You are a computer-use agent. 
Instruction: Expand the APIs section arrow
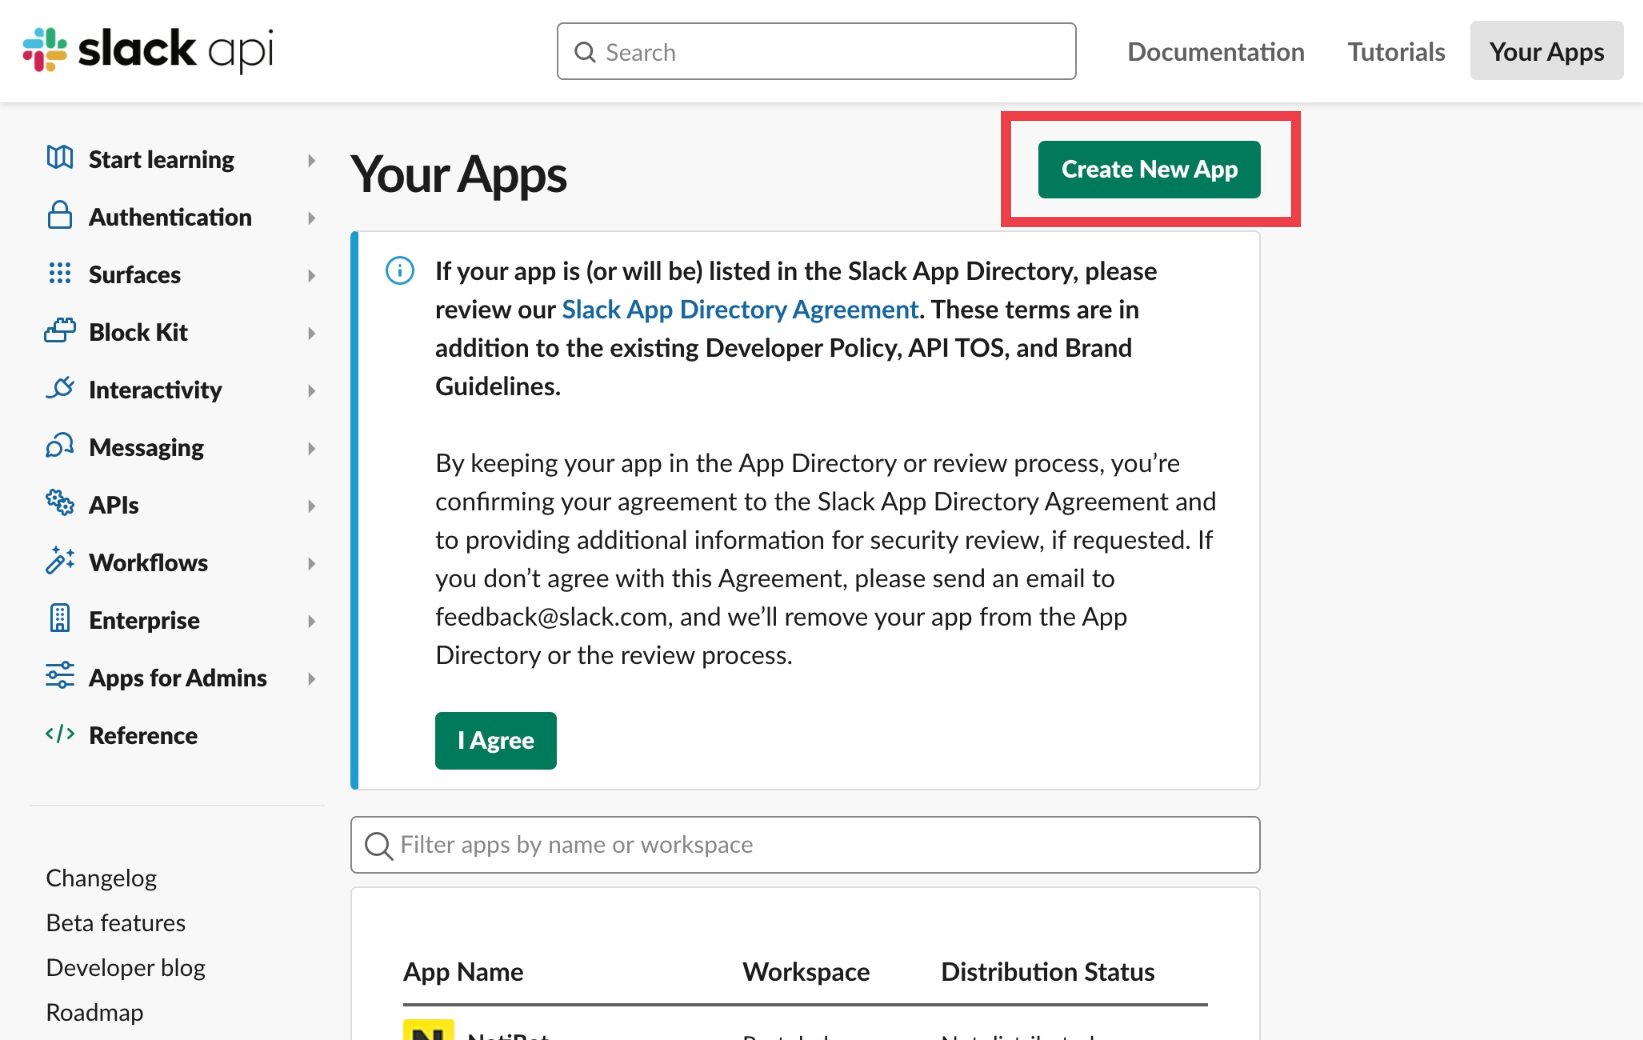pos(312,506)
